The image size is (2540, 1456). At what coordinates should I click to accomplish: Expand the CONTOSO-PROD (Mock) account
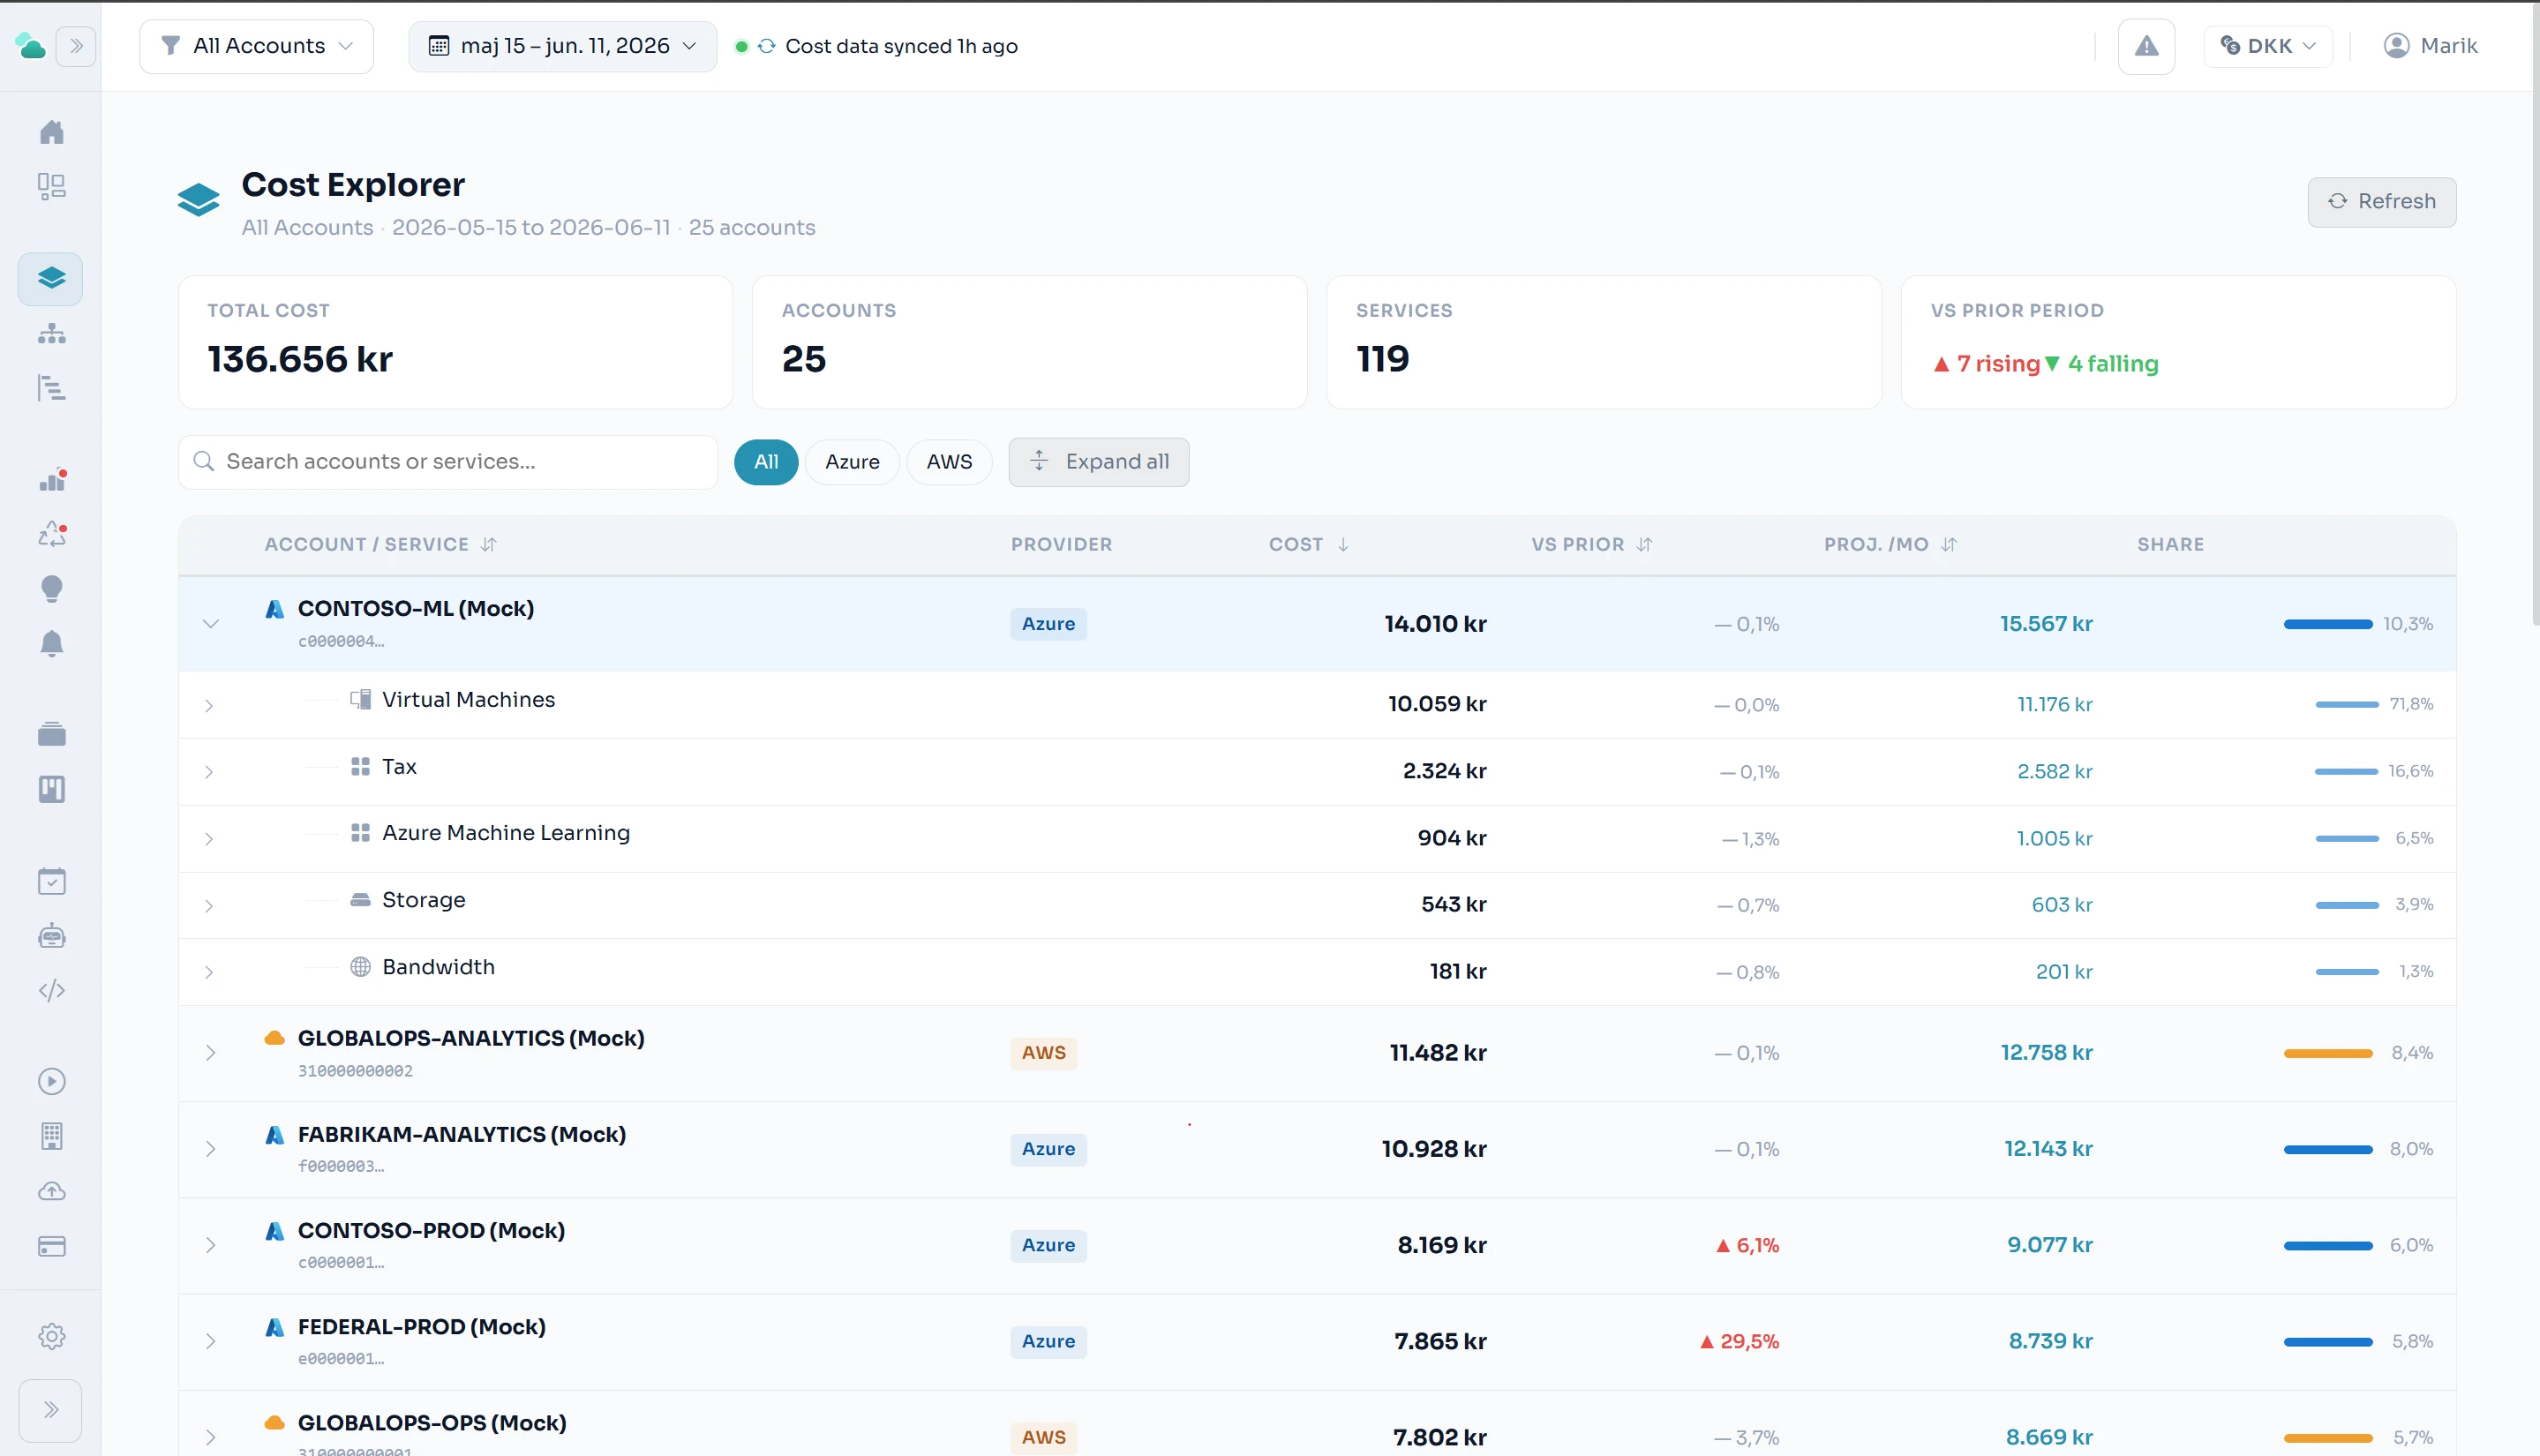point(210,1245)
